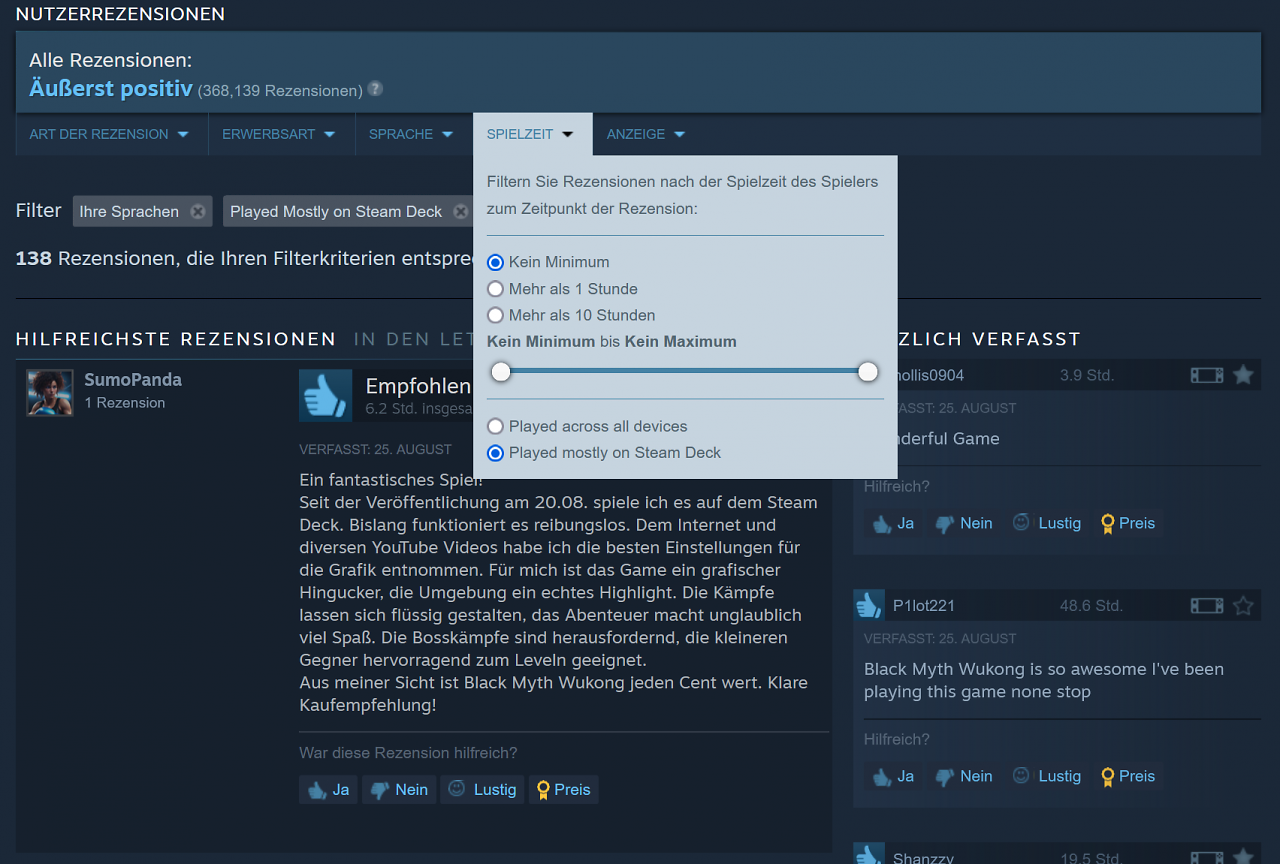The image size is (1280, 864).
Task: Click star icon on P1lot221 review
Action: pos(1243,606)
